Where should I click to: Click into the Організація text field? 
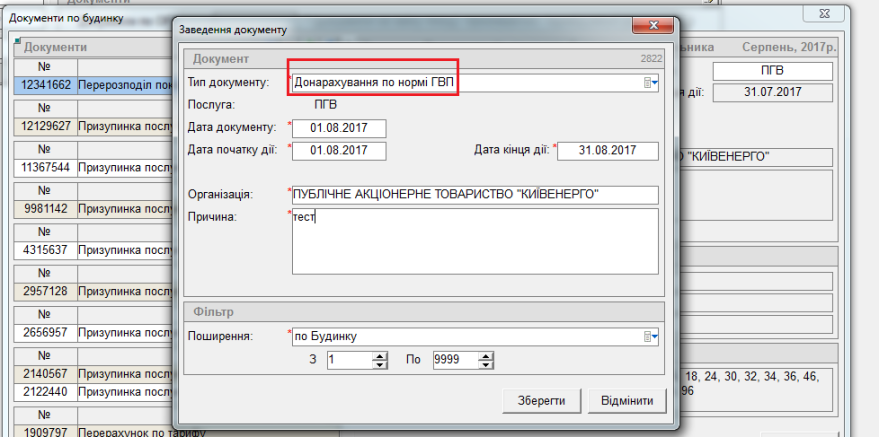coord(474,194)
